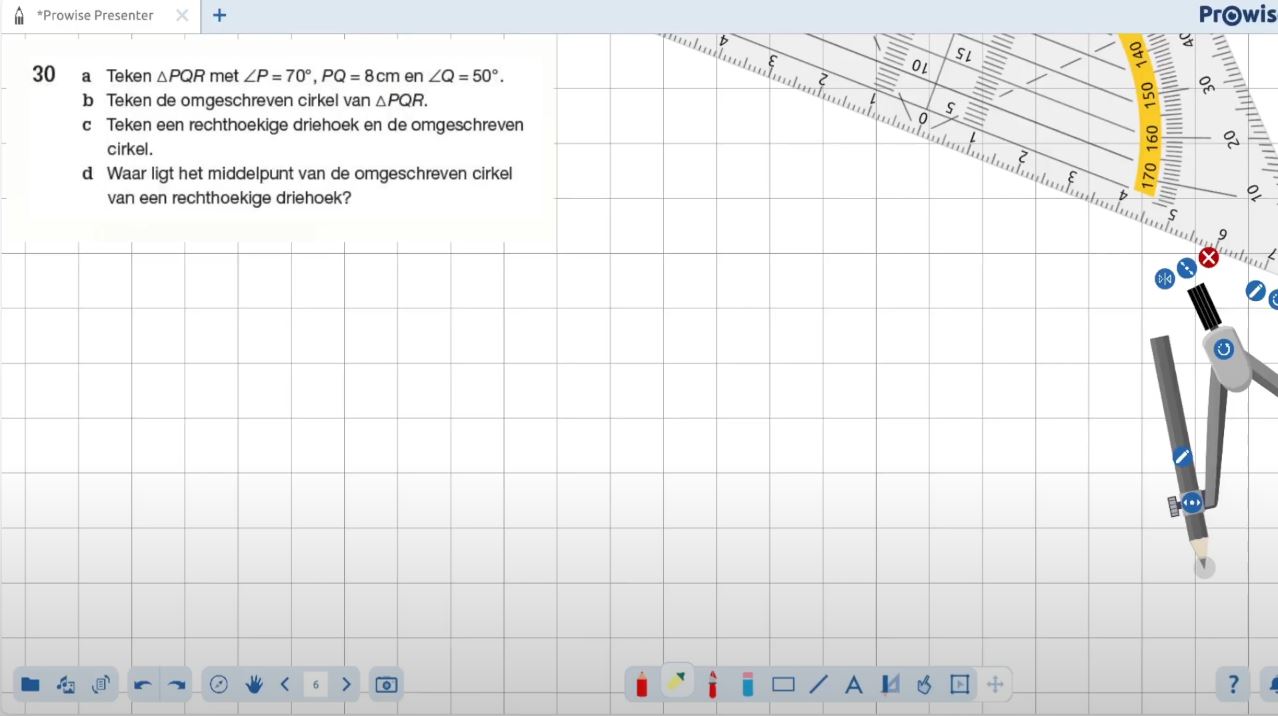Open a new tab with plus button
This screenshot has width=1278, height=716.
(x=220, y=15)
